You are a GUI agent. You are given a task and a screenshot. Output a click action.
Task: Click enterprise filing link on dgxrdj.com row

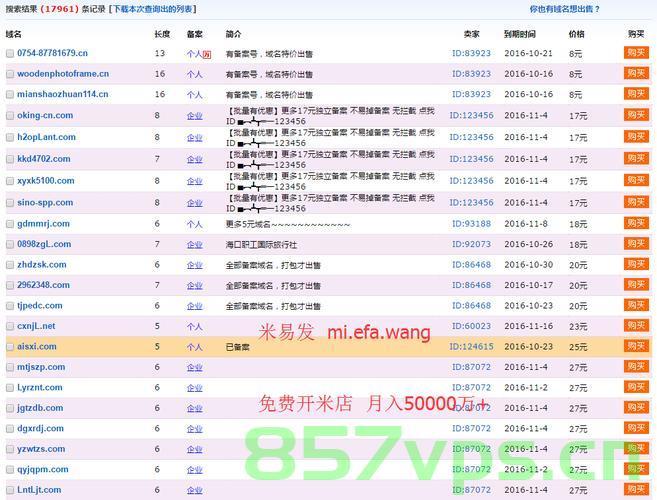pyautogui.click(x=195, y=429)
